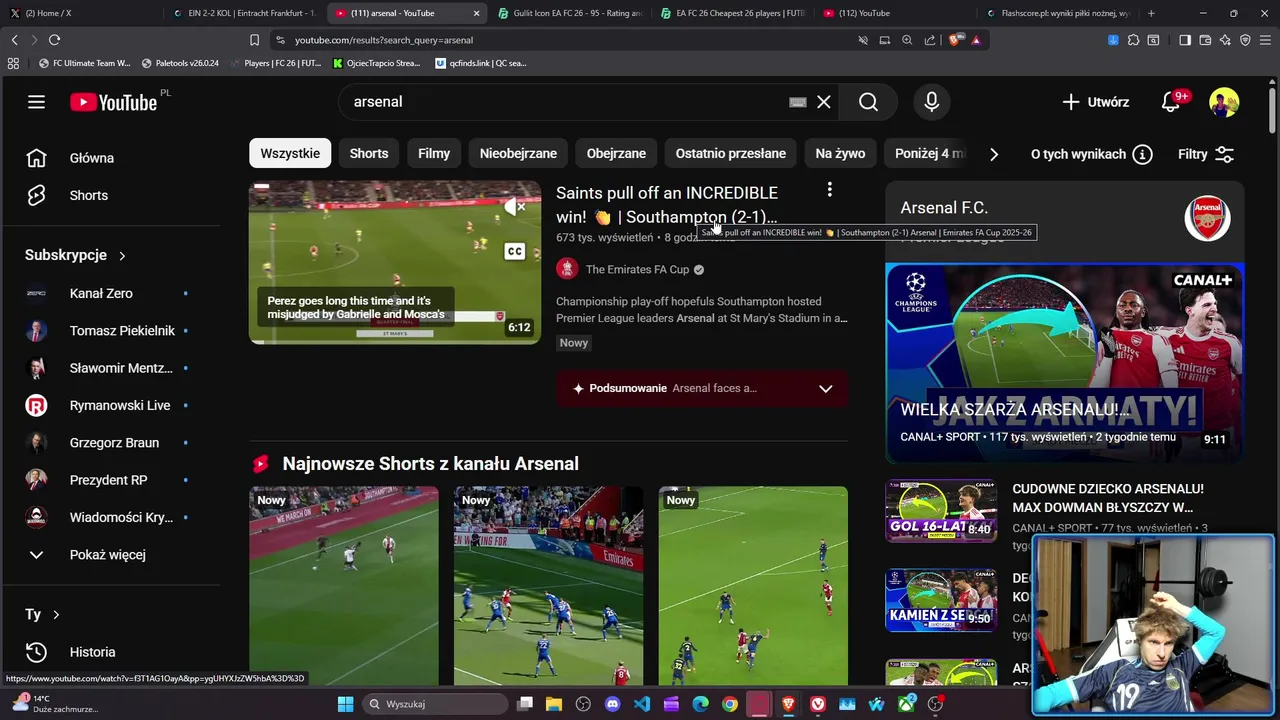Open a new browser tab with plus
Image resolution: width=1280 pixels, height=720 pixels.
(1151, 13)
